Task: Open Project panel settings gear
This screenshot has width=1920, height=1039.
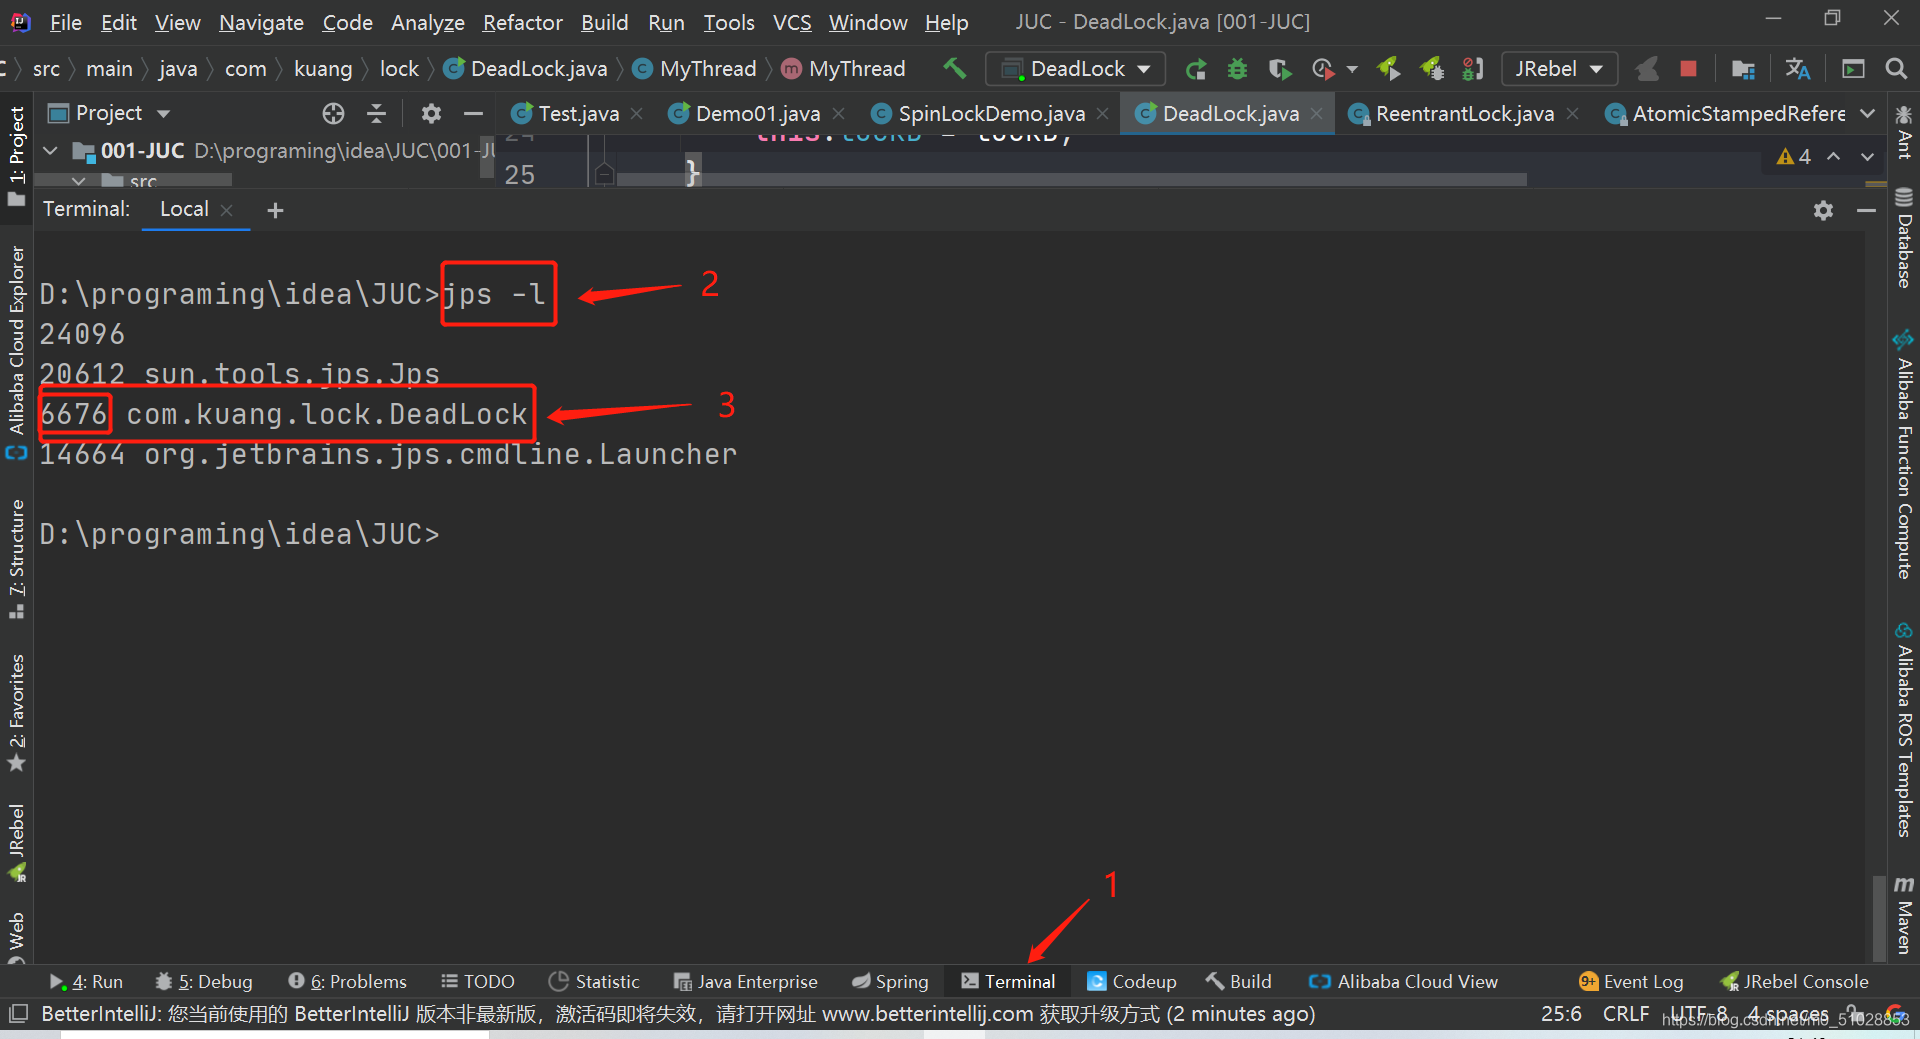Action: [431, 113]
